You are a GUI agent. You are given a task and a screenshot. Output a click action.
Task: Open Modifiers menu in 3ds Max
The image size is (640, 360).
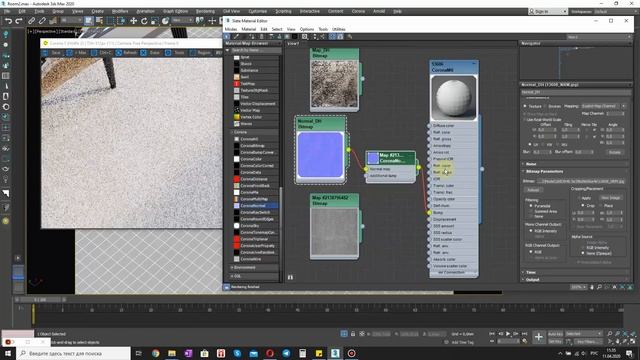(120, 11)
